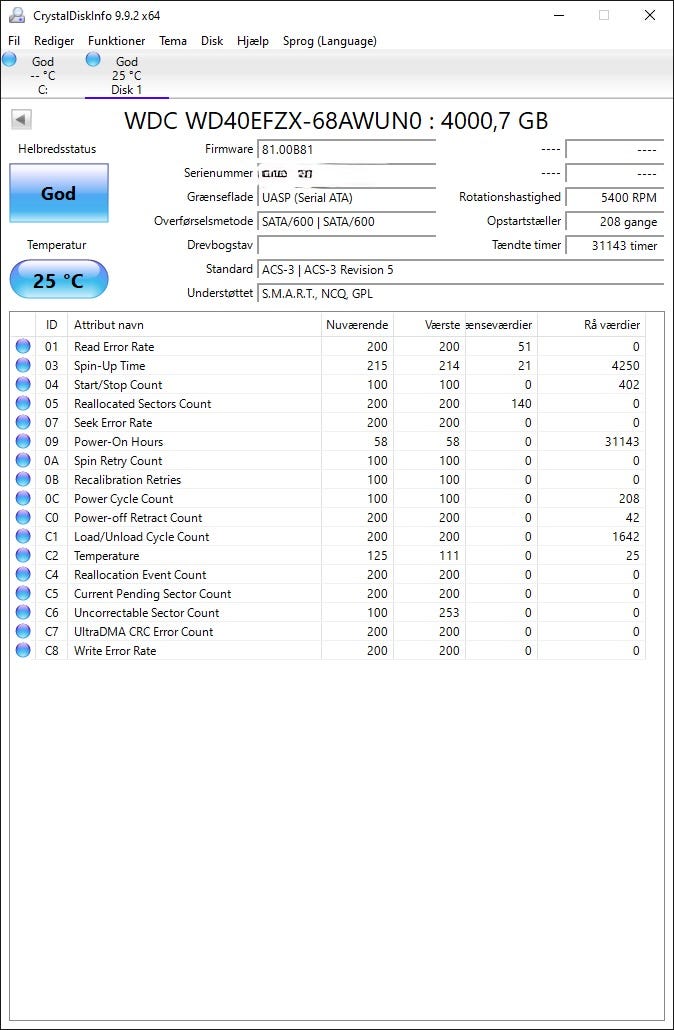Click status orb for Power-off Retract Count
This screenshot has width=674, height=1030.
coord(23,517)
